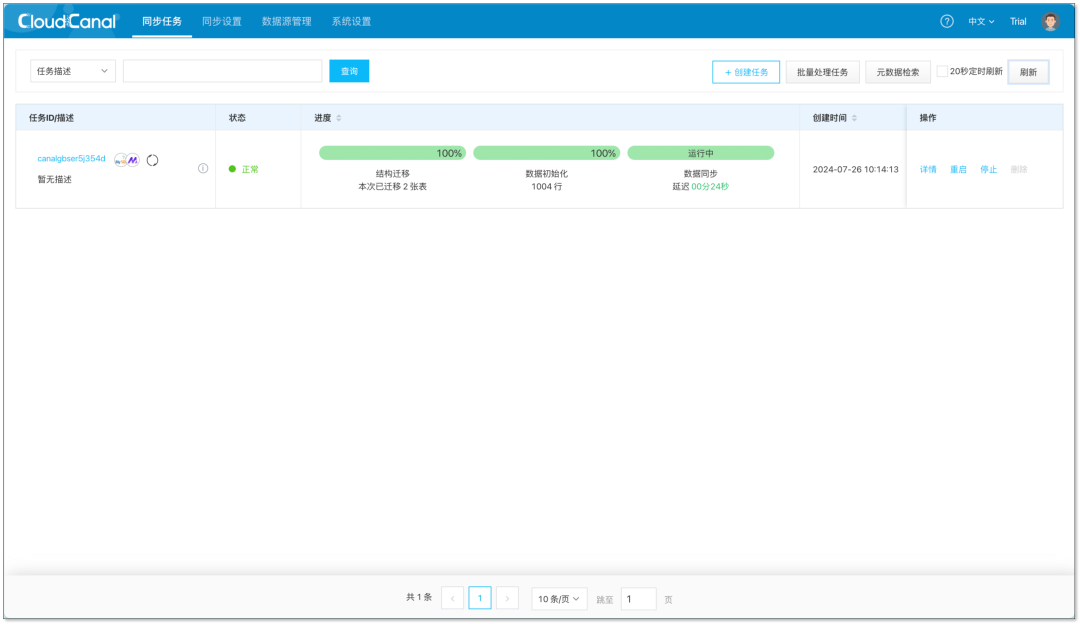This screenshot has width=1080, height=624.
Task: Open the help question mark icon
Action: 946,21
